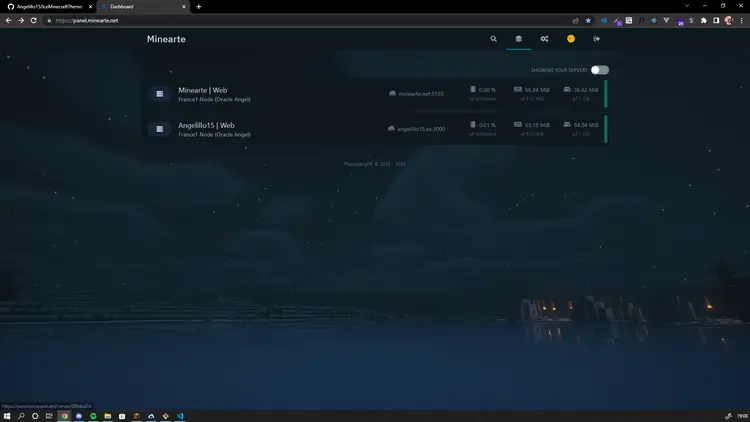Open the Discord icon on the taskbar
This screenshot has height=422, width=750.
tap(79, 416)
